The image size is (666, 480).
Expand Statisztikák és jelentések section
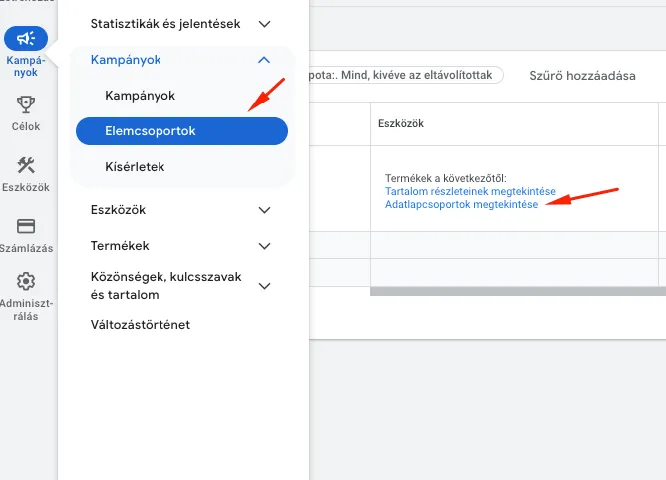tap(264, 23)
